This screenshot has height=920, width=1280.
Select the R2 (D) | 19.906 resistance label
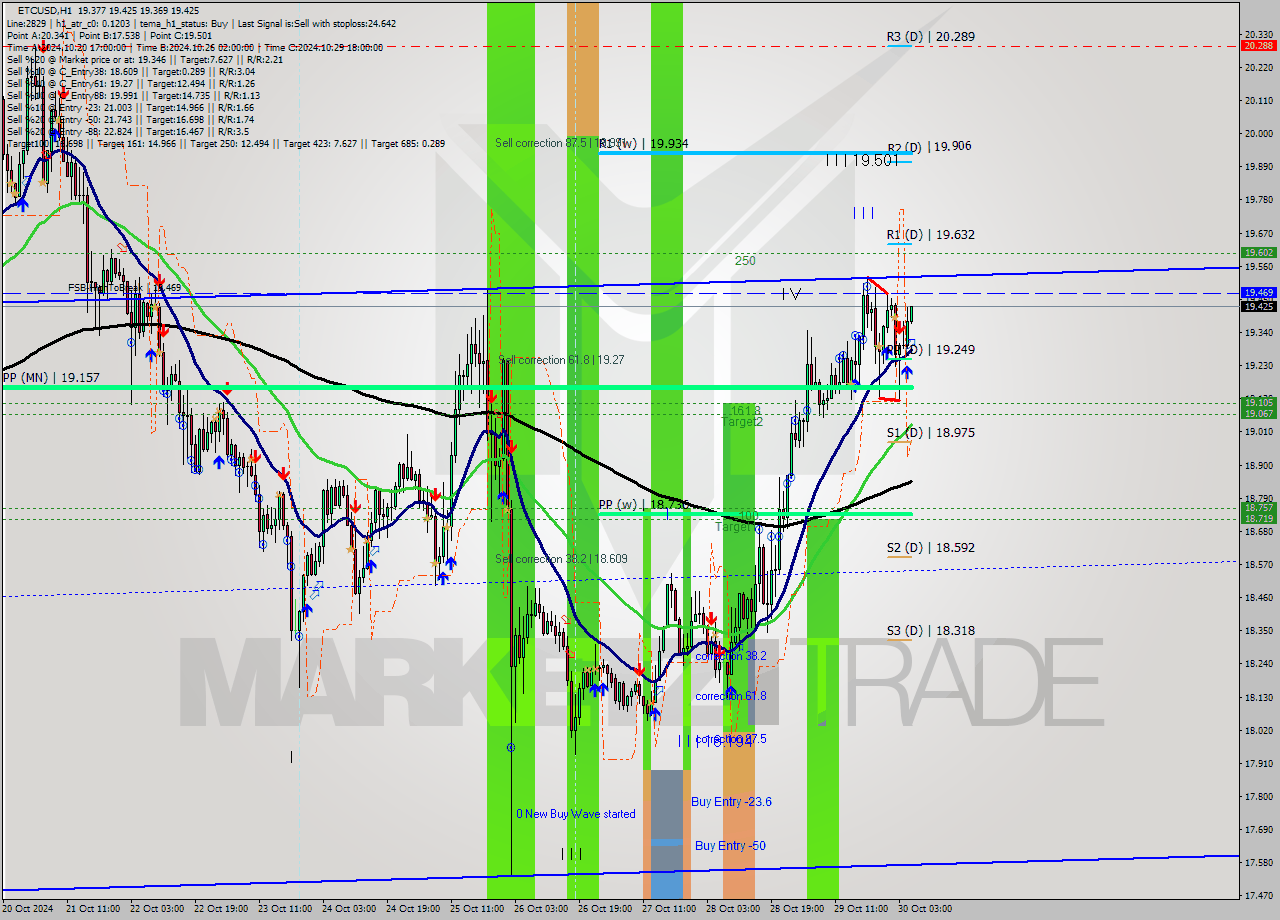point(929,146)
